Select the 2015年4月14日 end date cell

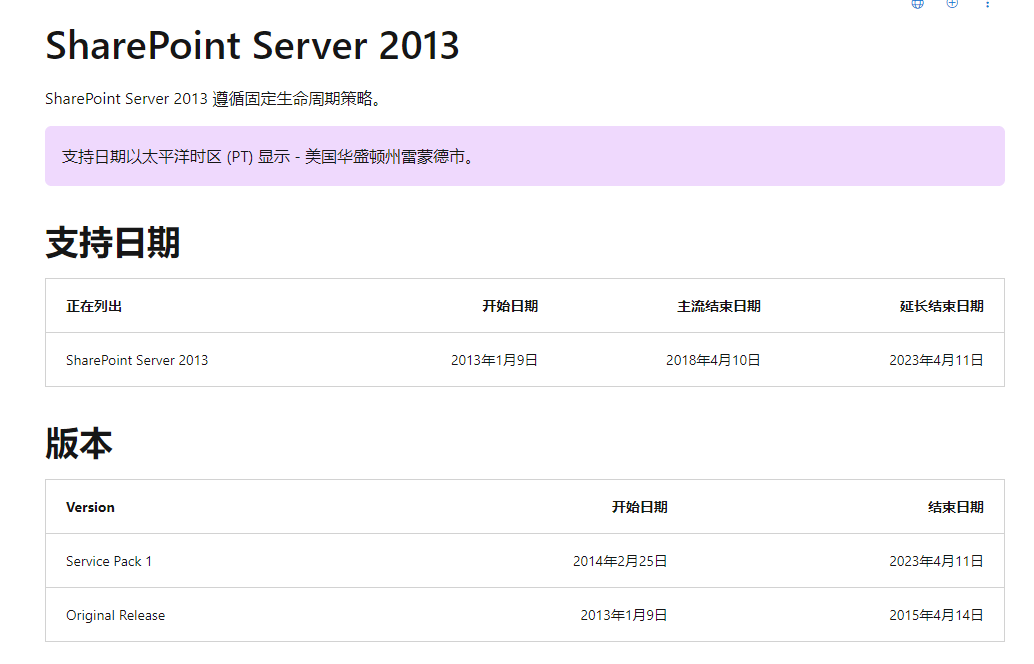pyautogui.click(x=936, y=615)
